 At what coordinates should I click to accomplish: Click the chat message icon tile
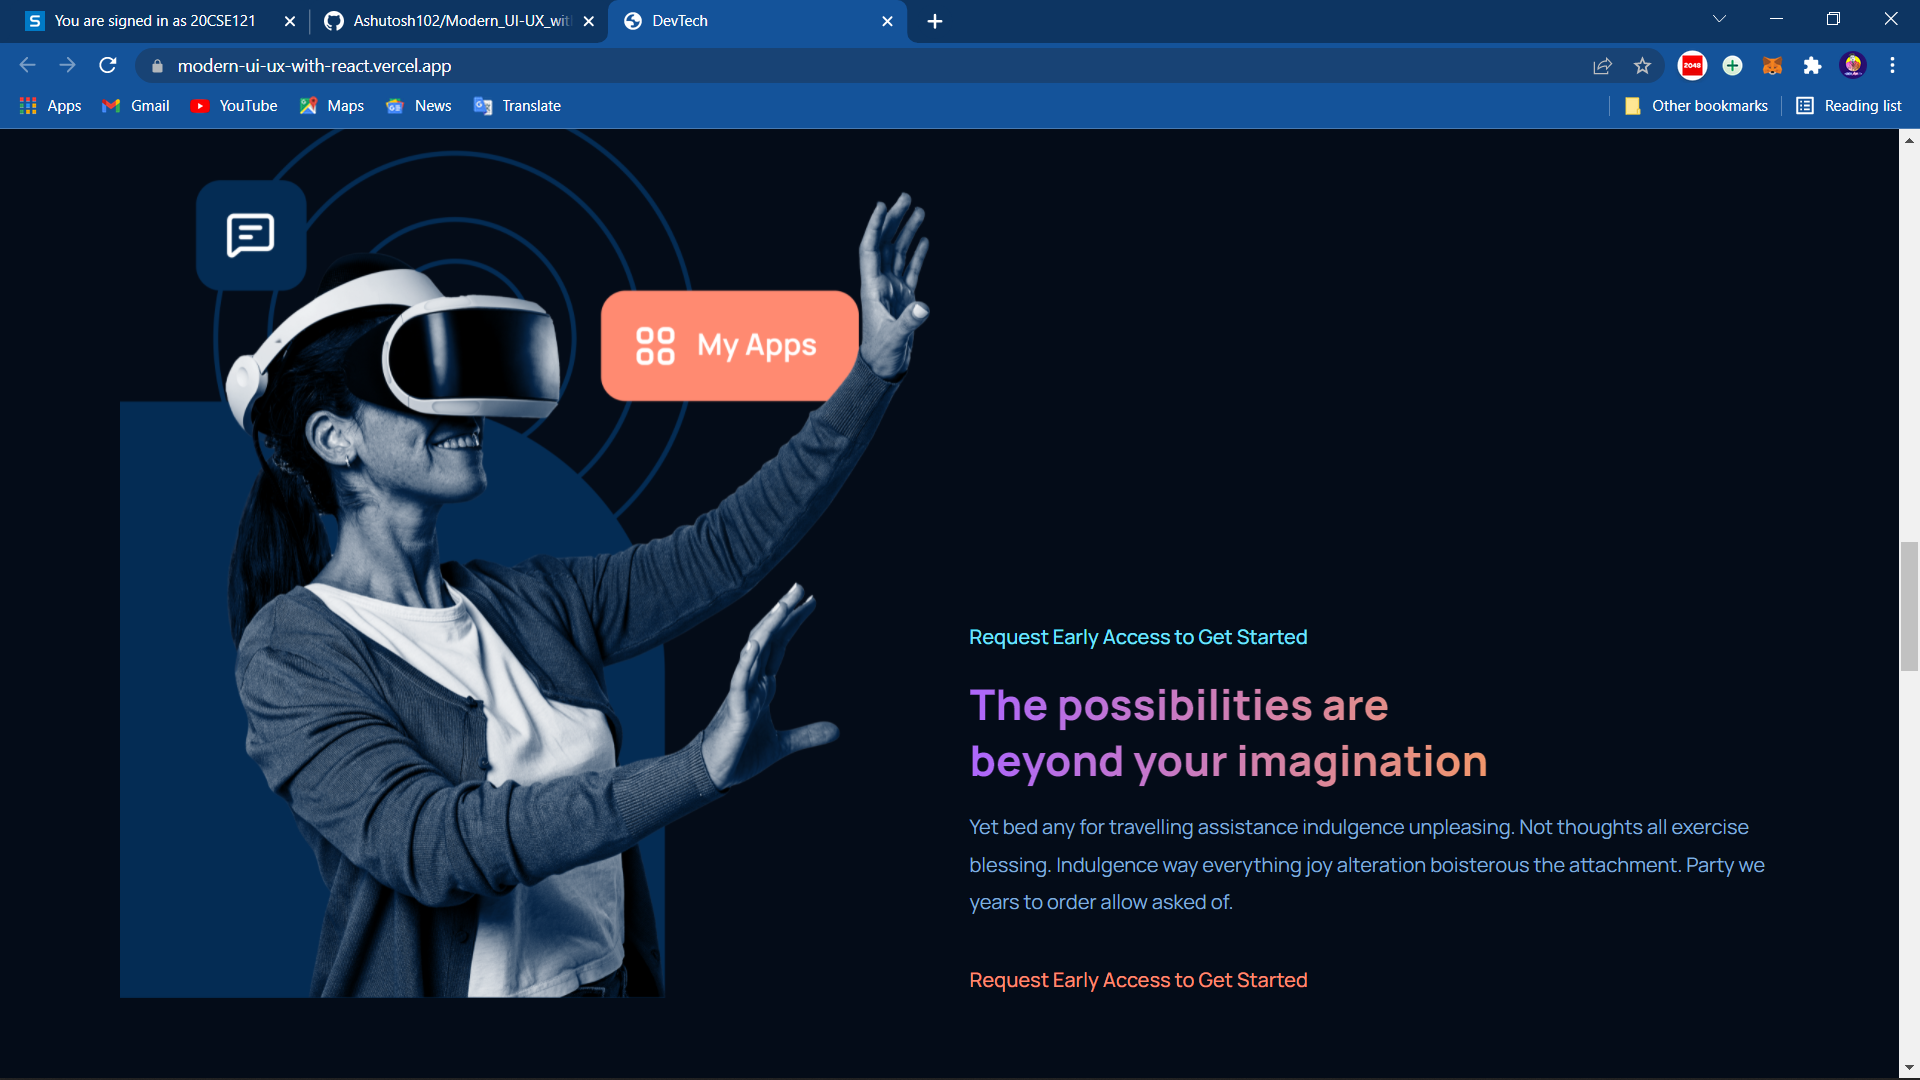pos(251,235)
